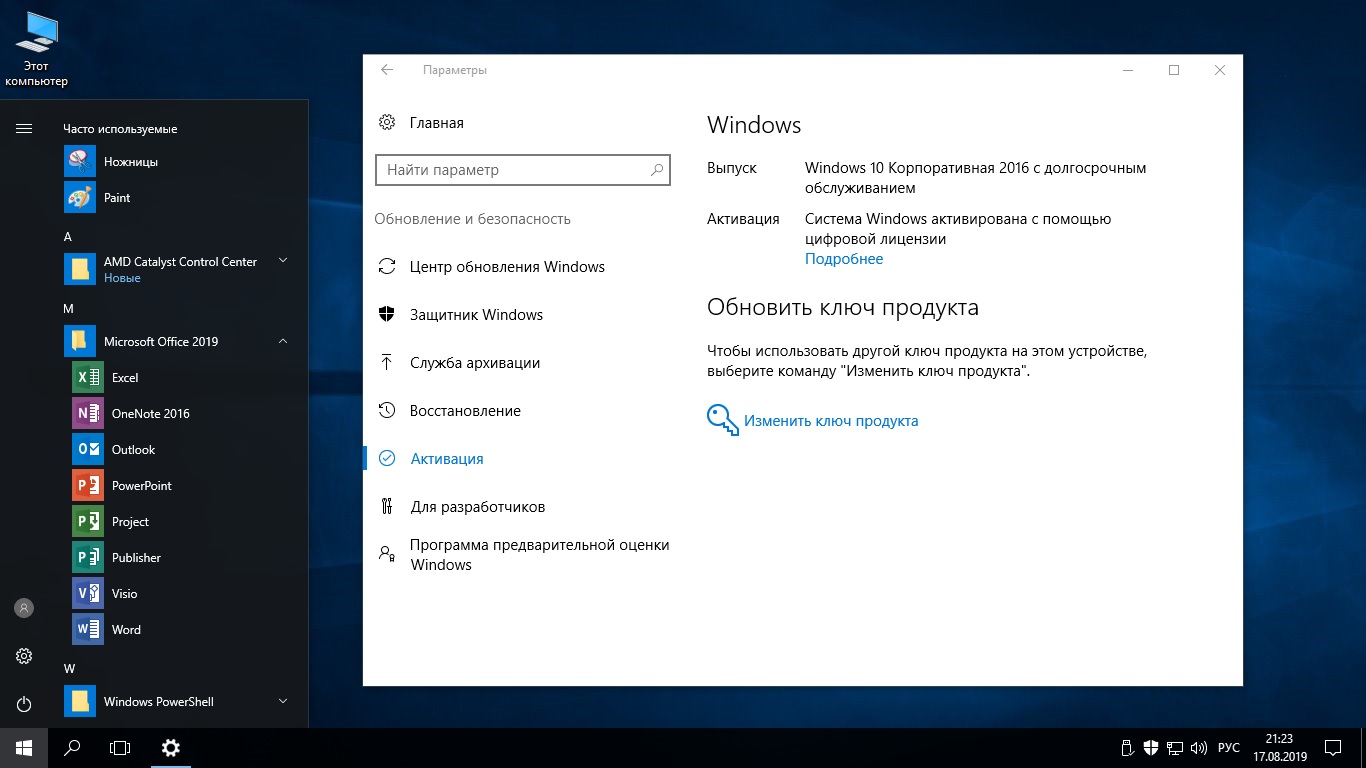Click the РУС language indicator
Image resolution: width=1366 pixels, height=768 pixels.
(1229, 748)
